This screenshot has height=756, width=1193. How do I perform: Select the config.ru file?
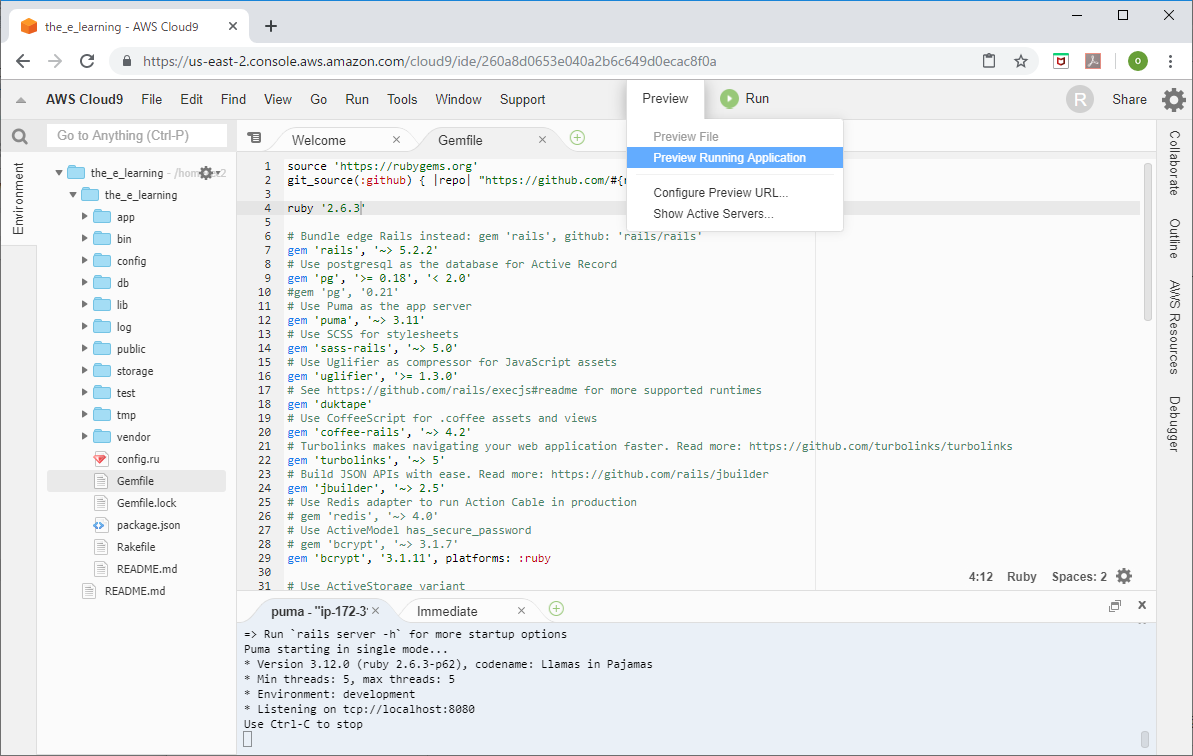138,459
